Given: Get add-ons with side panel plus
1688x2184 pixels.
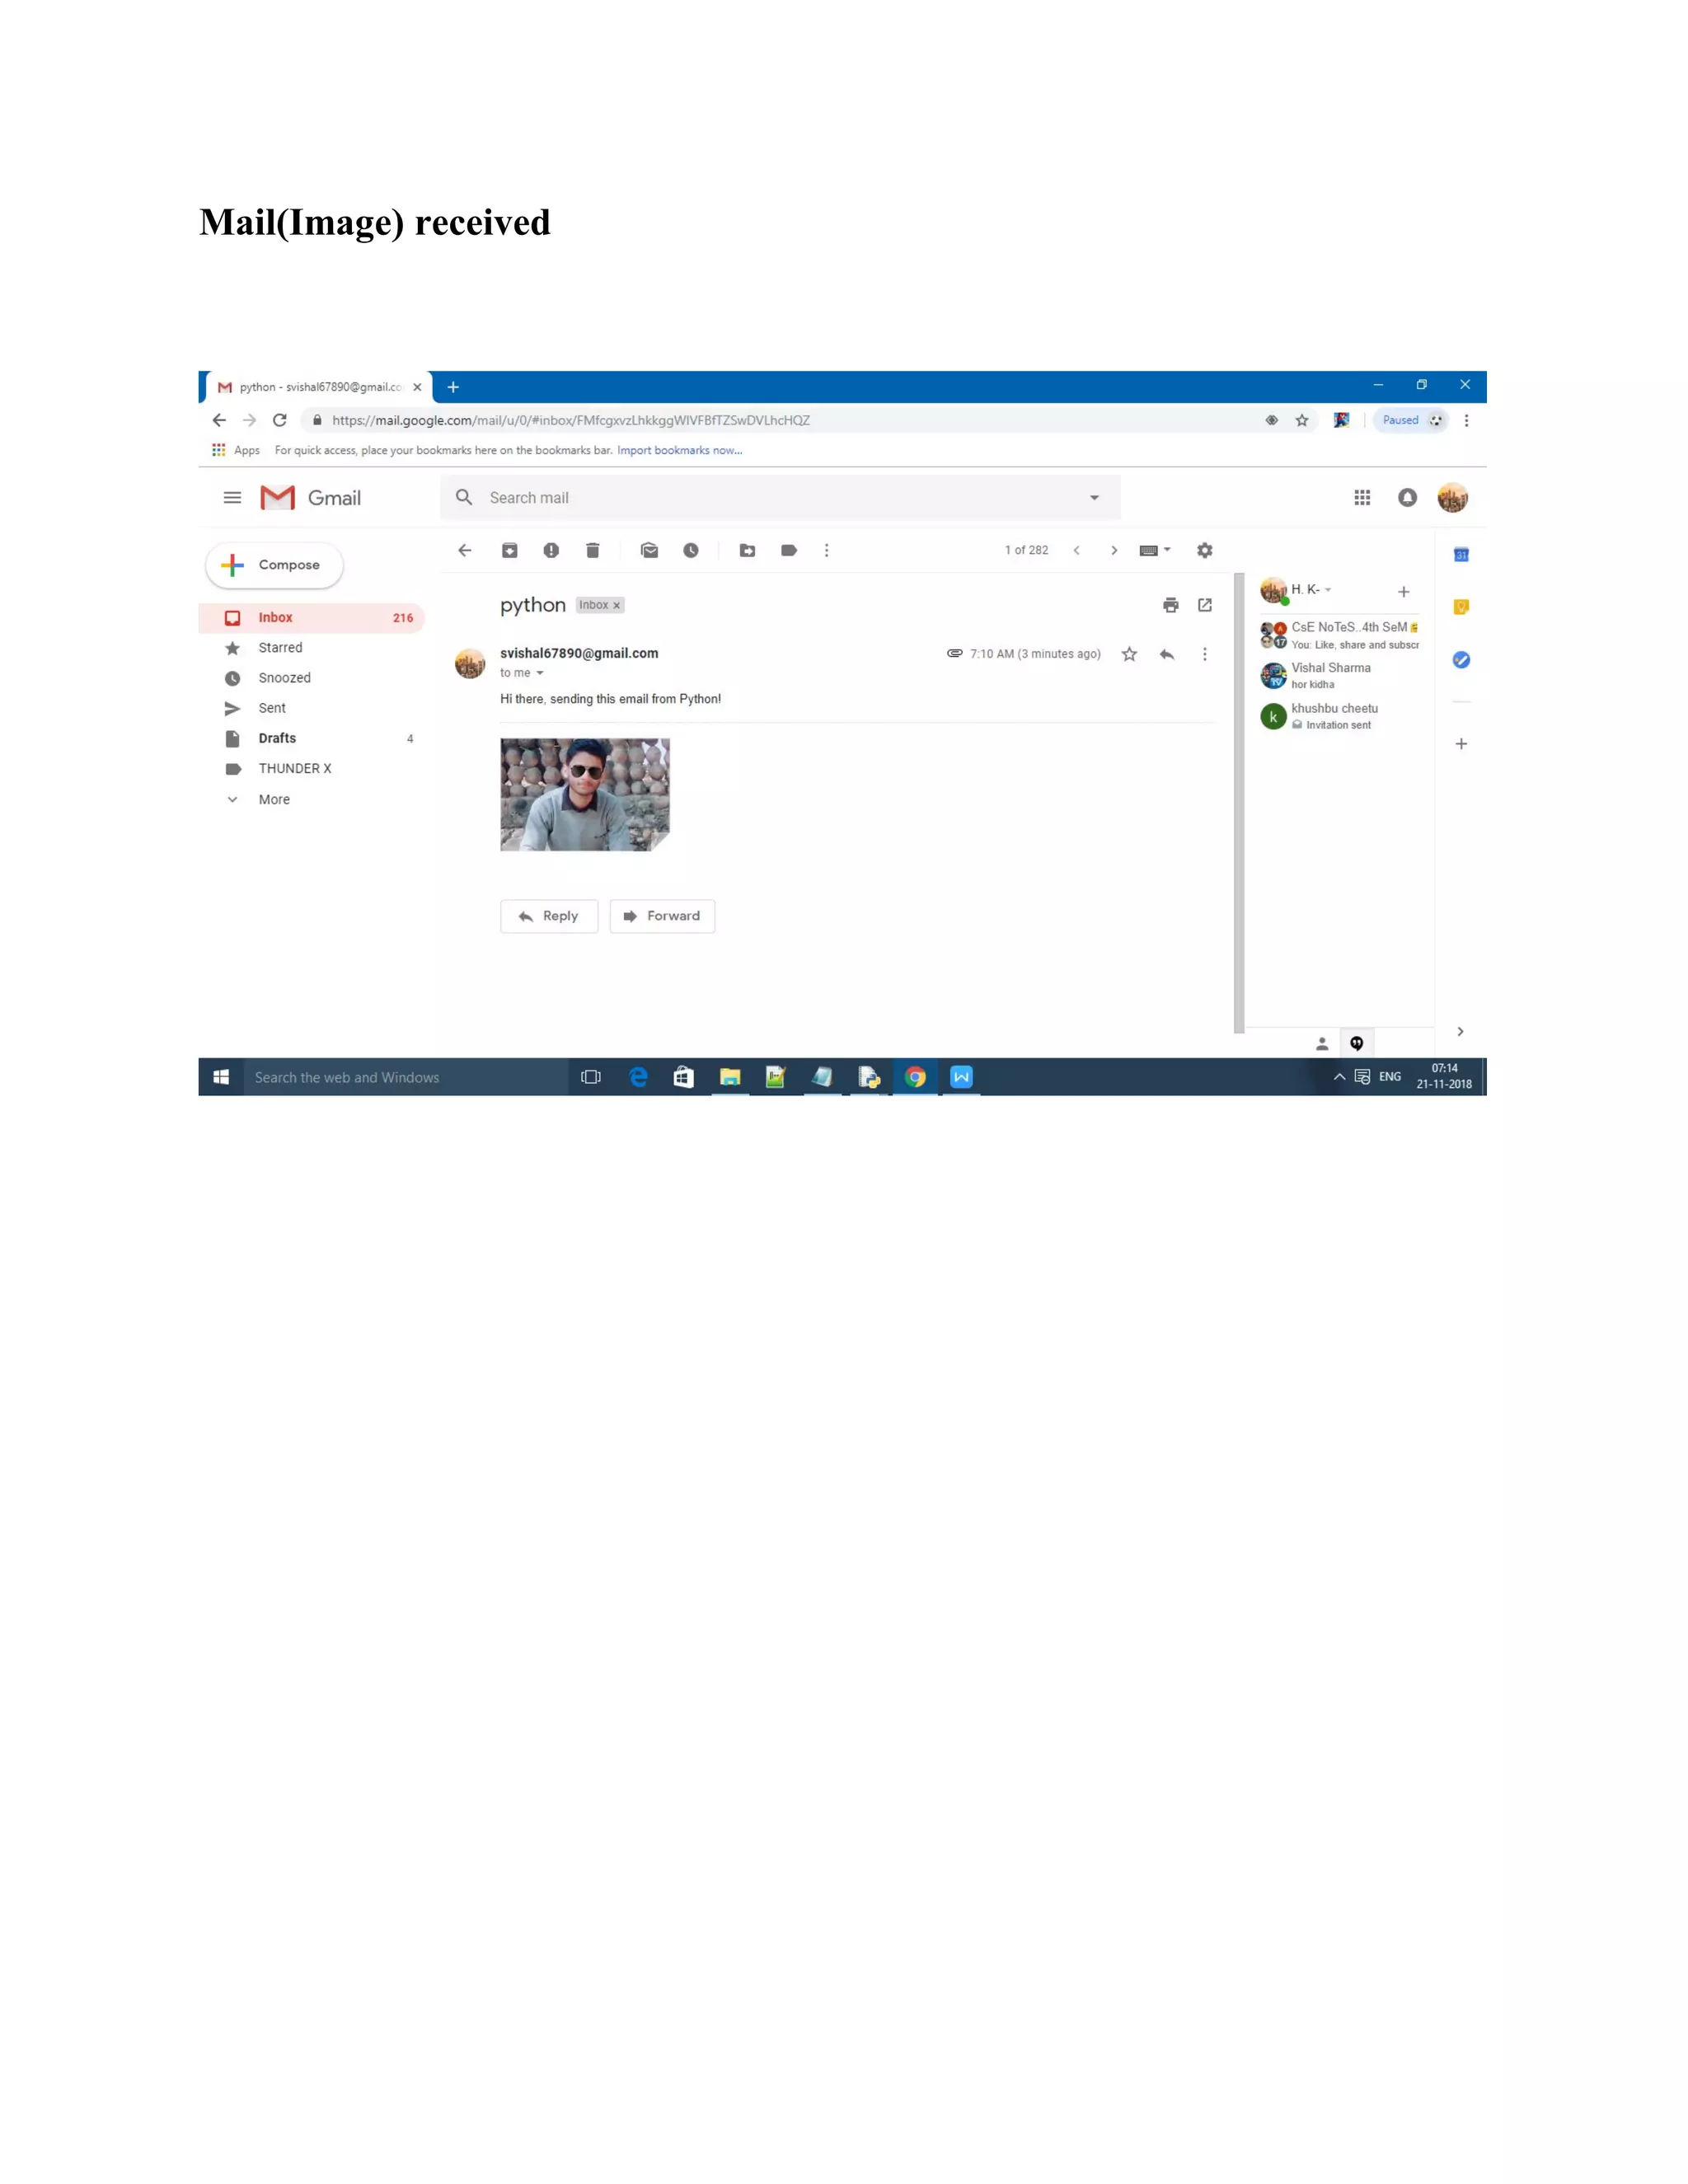Looking at the screenshot, I should tap(1461, 744).
